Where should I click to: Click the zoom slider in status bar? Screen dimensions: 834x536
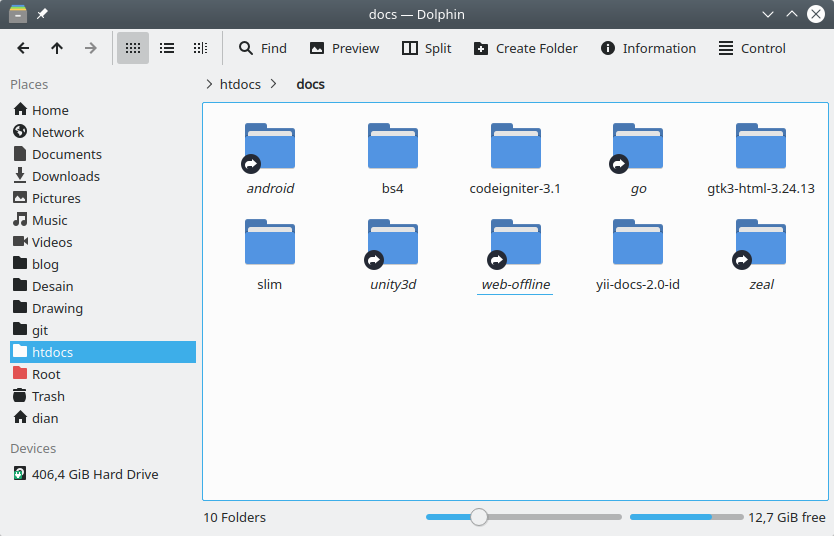point(479,517)
